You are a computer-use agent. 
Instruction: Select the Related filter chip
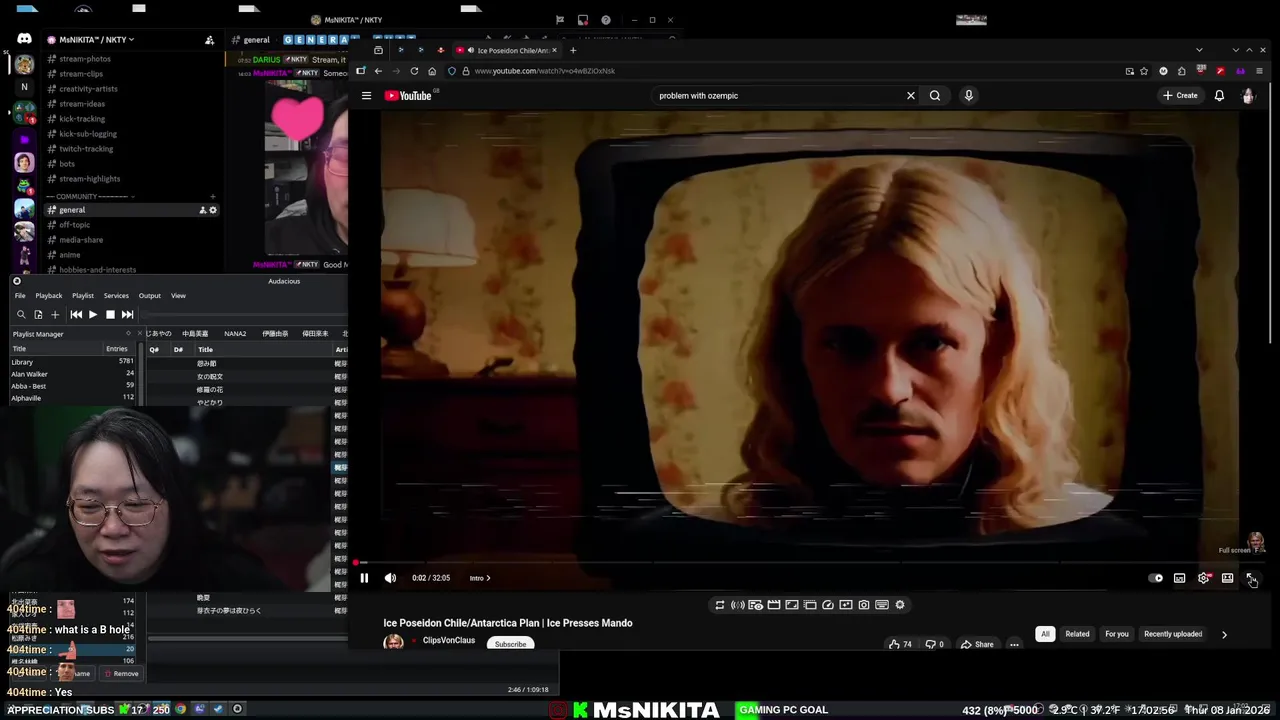1077,634
